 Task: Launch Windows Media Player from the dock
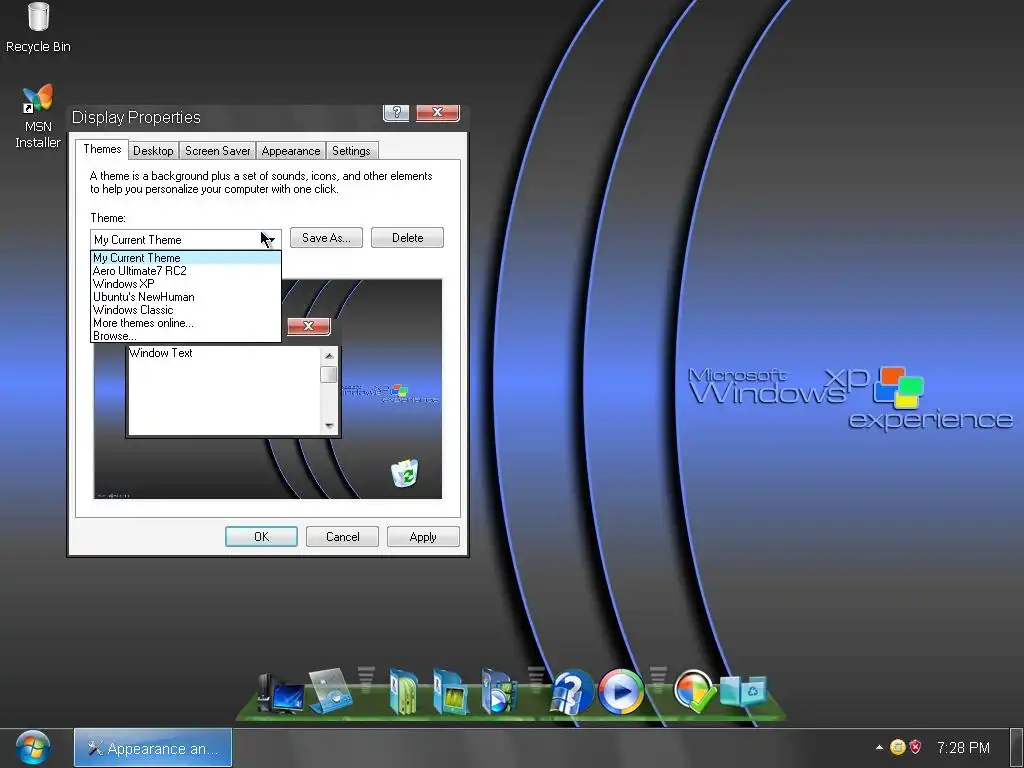(x=620, y=692)
